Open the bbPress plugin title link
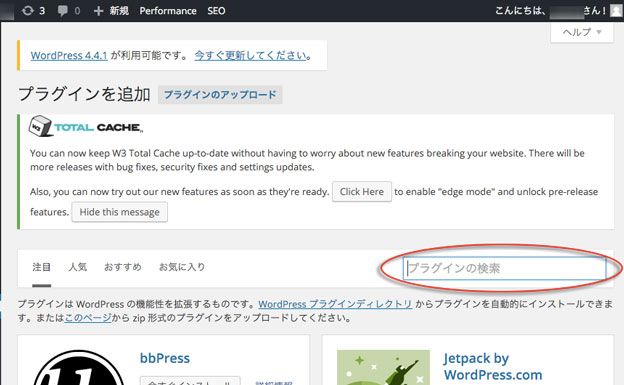This screenshot has height=385, width=624. (165, 358)
